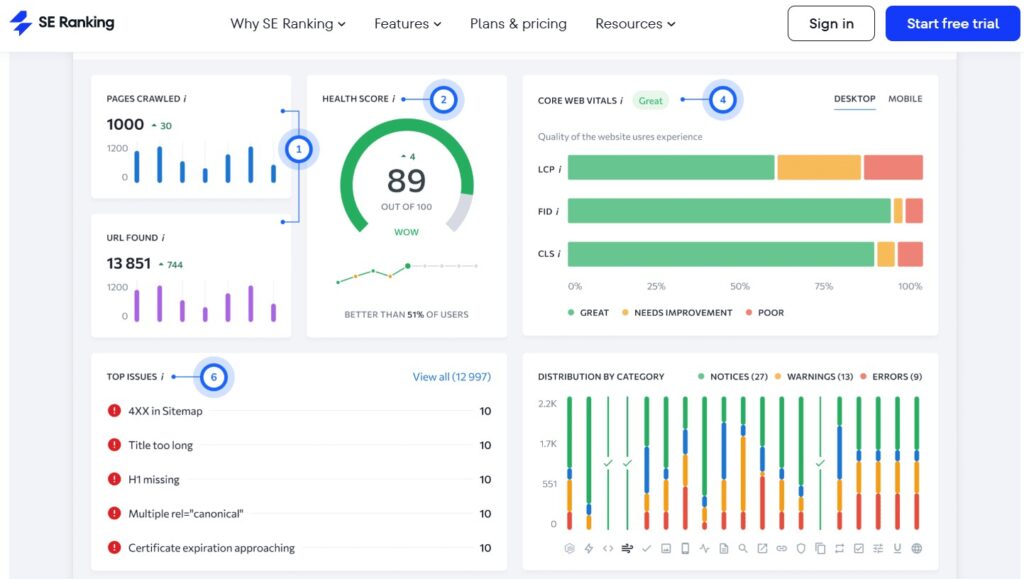Expand the Why SE Ranking menu

288,24
